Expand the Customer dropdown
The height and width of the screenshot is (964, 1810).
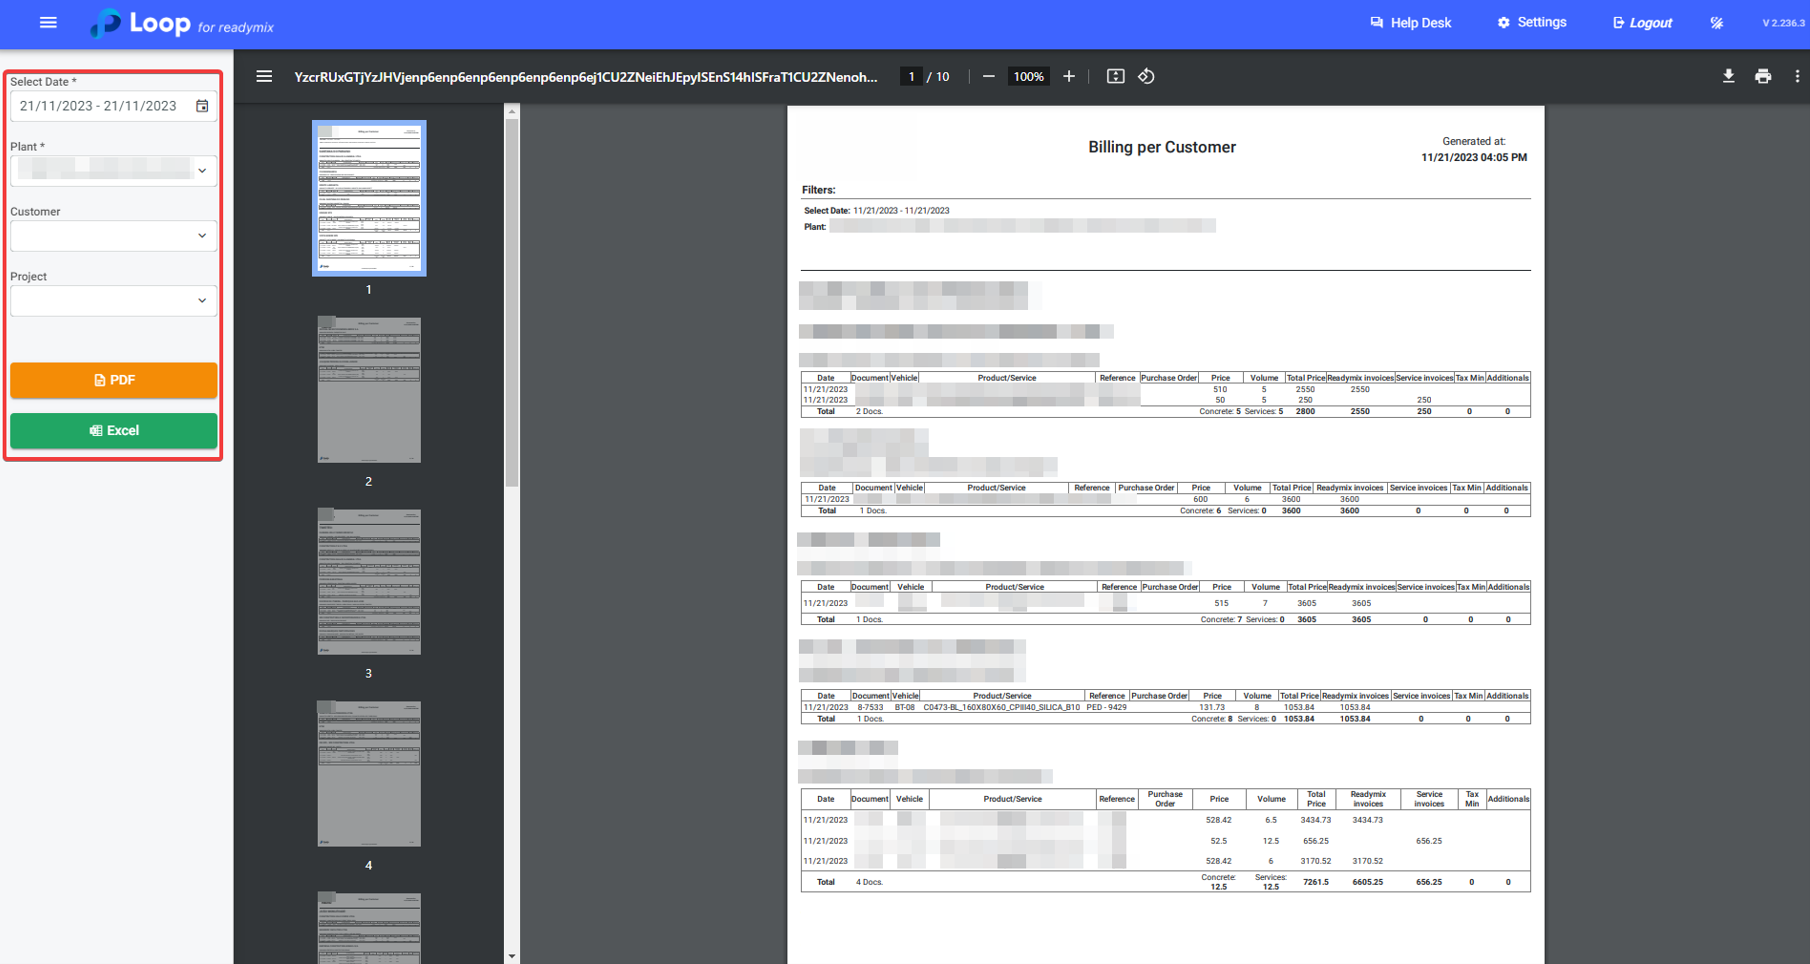[x=202, y=236]
